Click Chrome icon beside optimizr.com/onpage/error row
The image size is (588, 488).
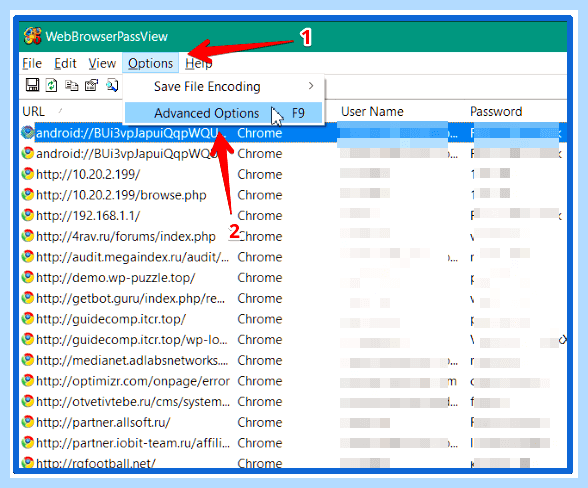pos(28,381)
